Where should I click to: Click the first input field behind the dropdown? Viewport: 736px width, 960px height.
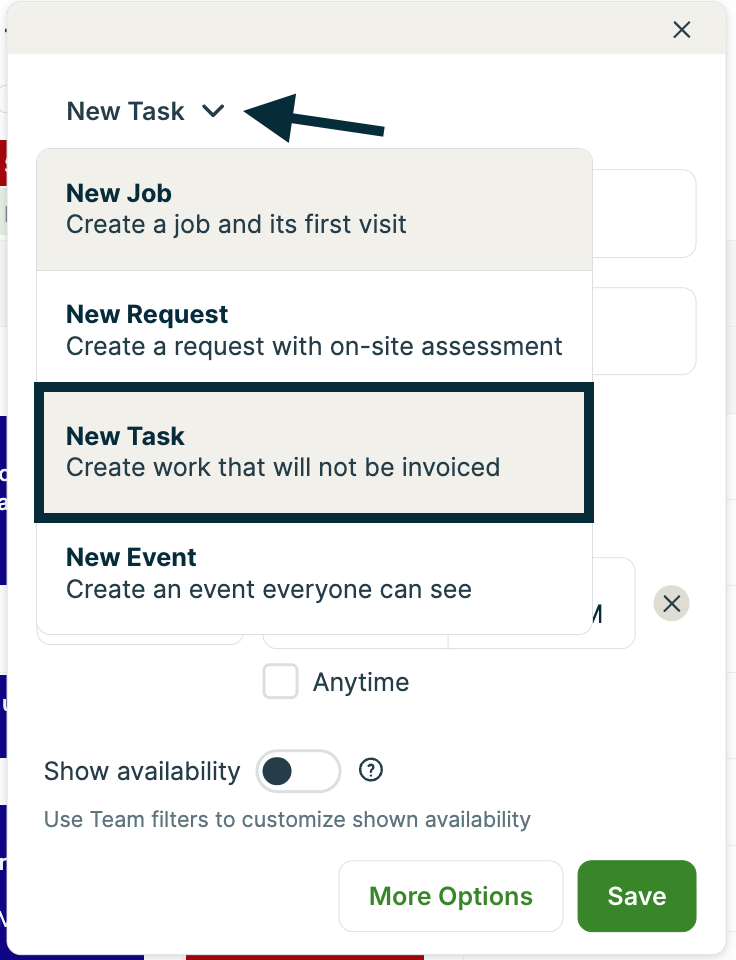click(x=645, y=213)
